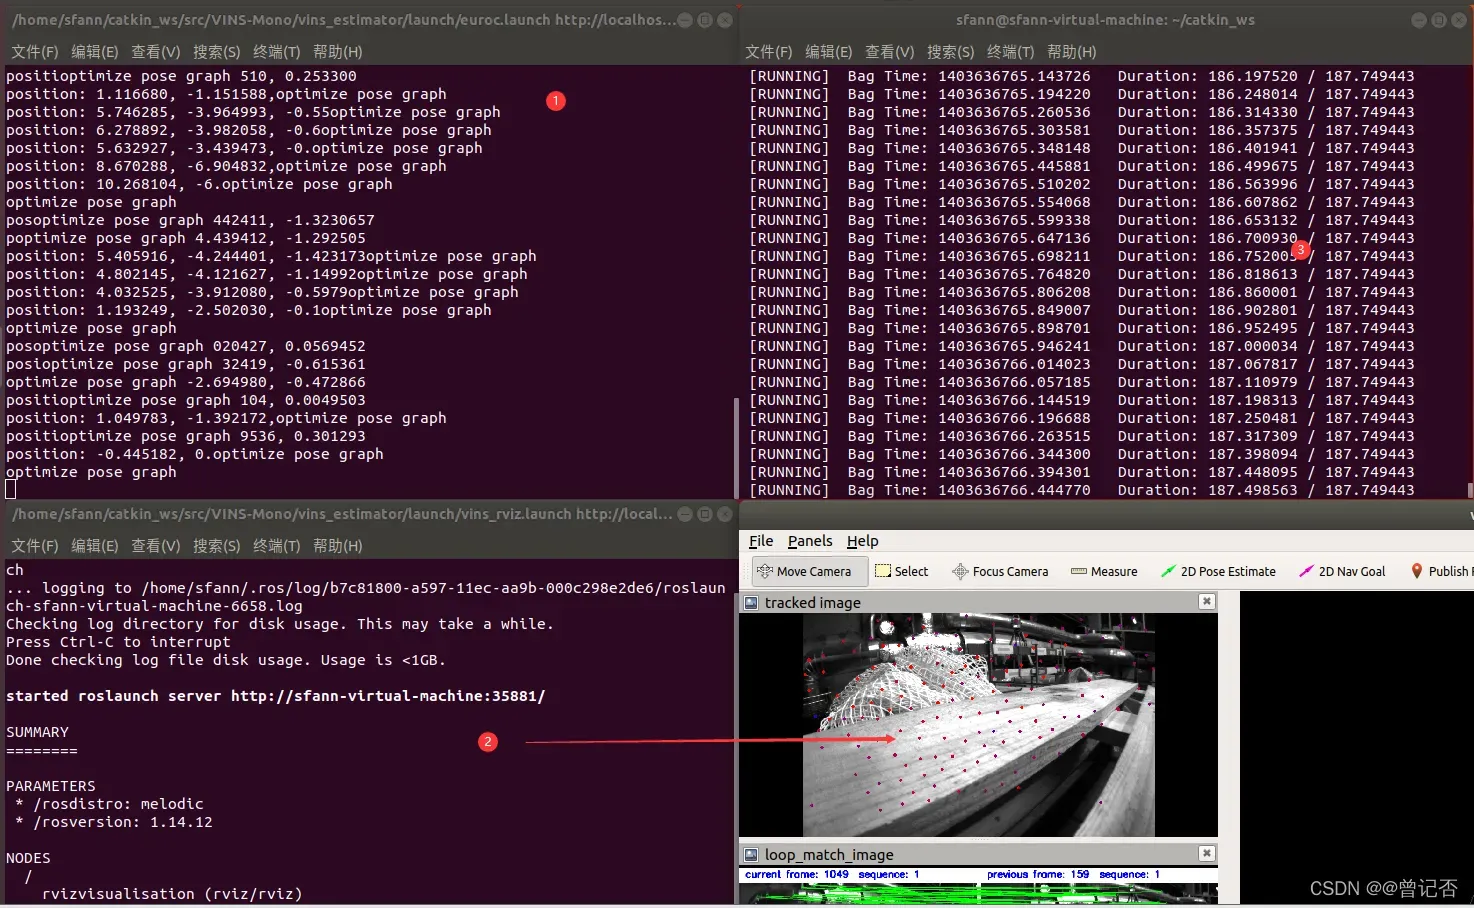Image resolution: width=1474 pixels, height=908 pixels.
Task: Open 文件(F) menu in catkin_ws terminal
Action: [x=769, y=51]
